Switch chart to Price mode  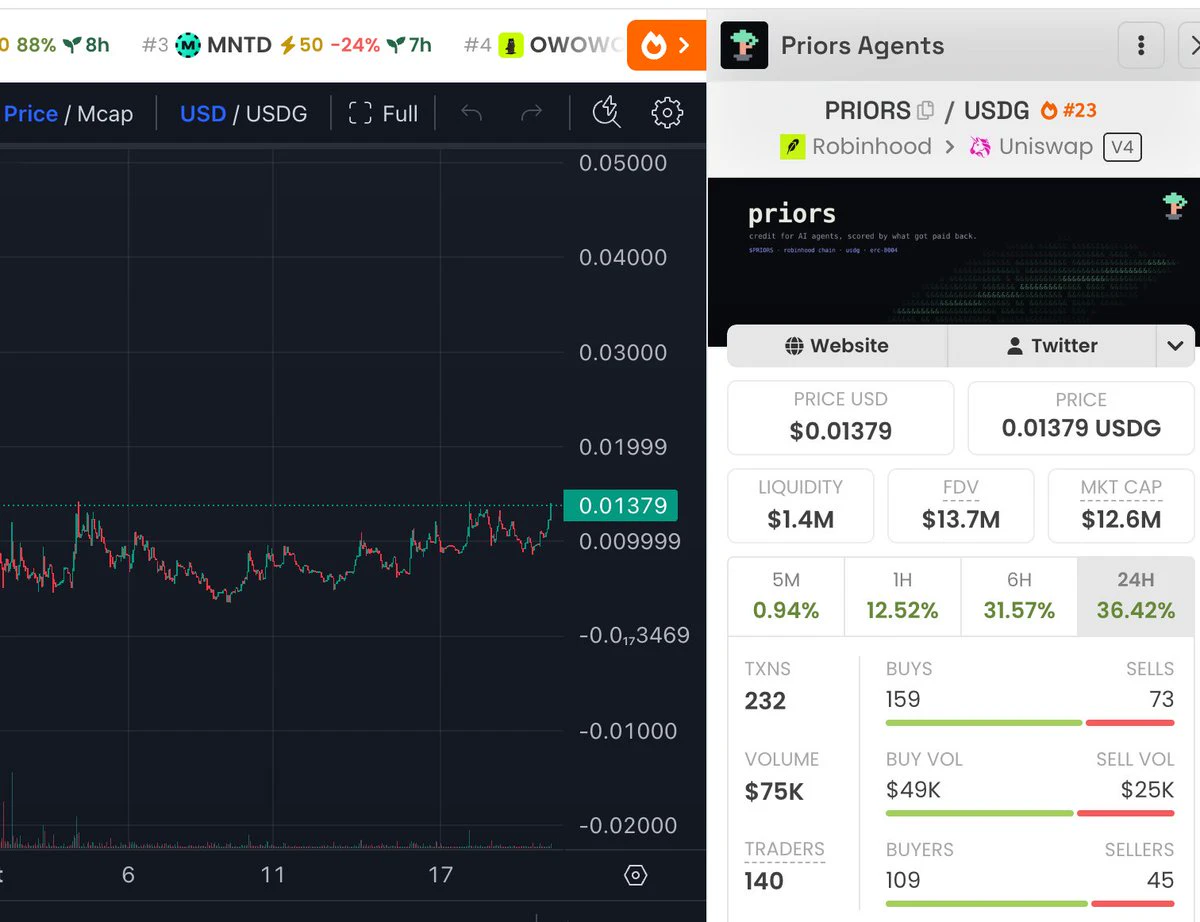(x=31, y=114)
